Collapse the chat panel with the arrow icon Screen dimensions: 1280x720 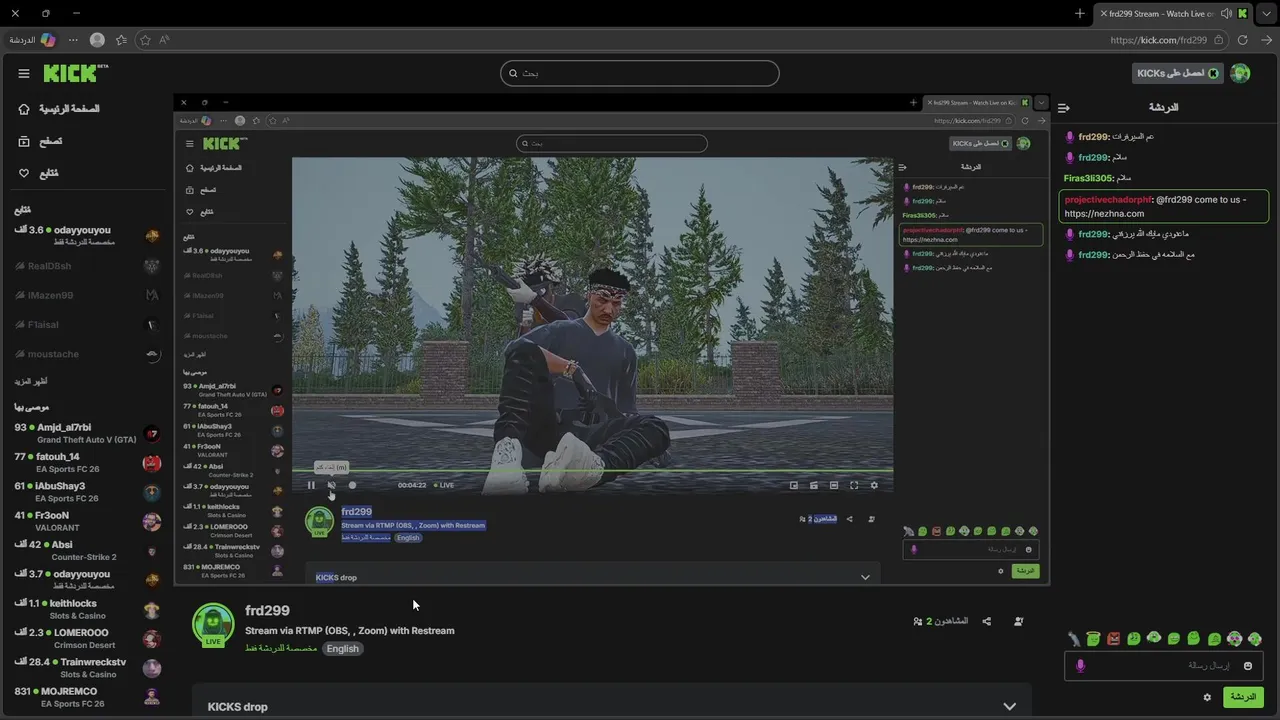1064,108
